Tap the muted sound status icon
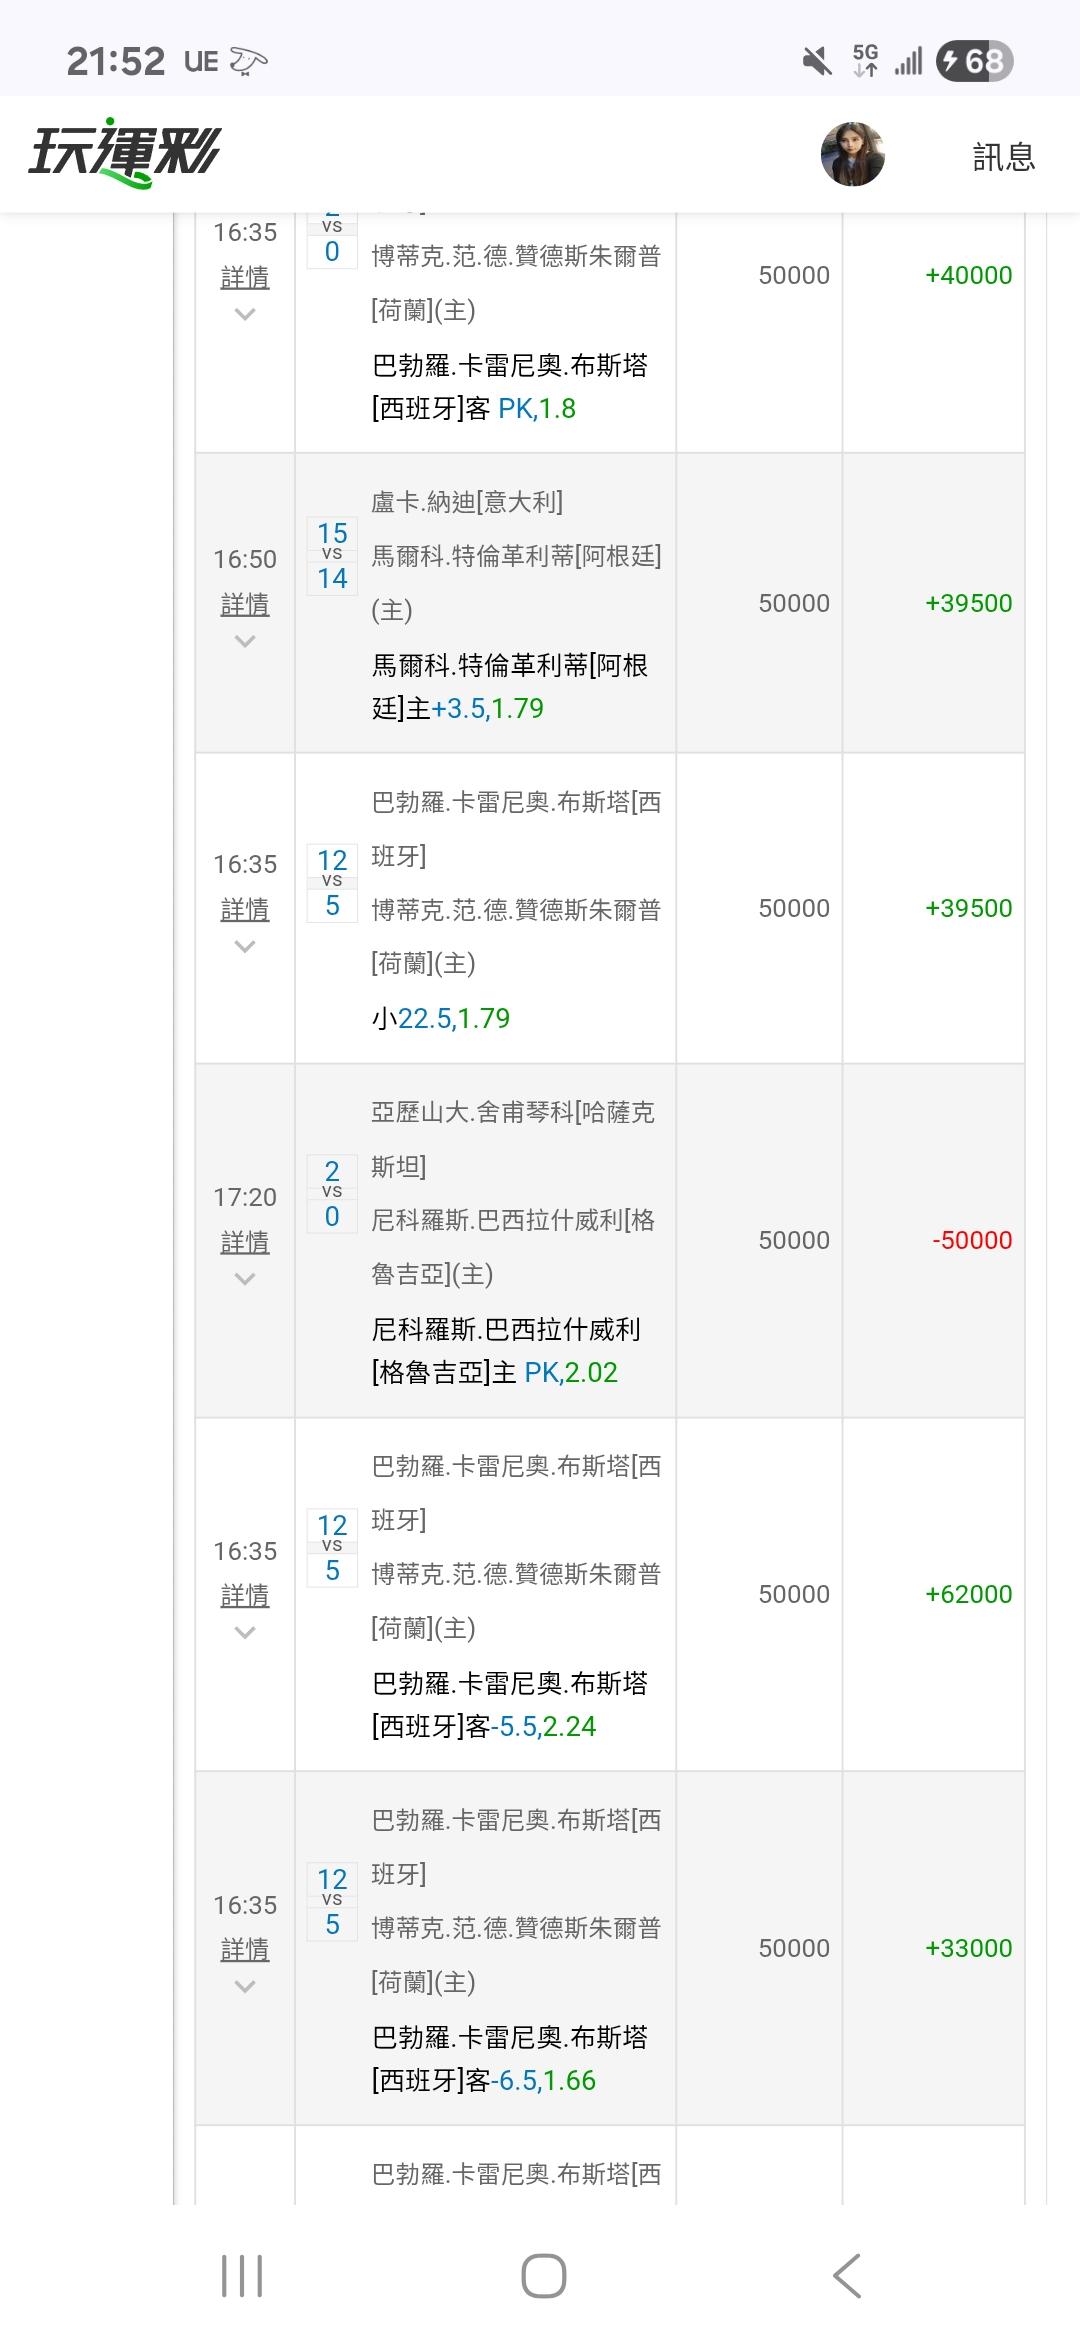The image size is (1080, 2340). click(817, 62)
